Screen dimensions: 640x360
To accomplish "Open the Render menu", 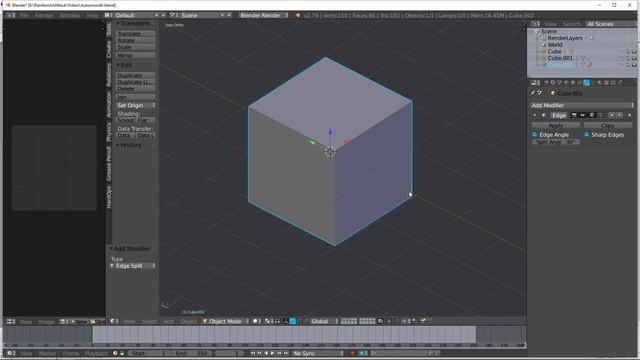I will point(44,15).
